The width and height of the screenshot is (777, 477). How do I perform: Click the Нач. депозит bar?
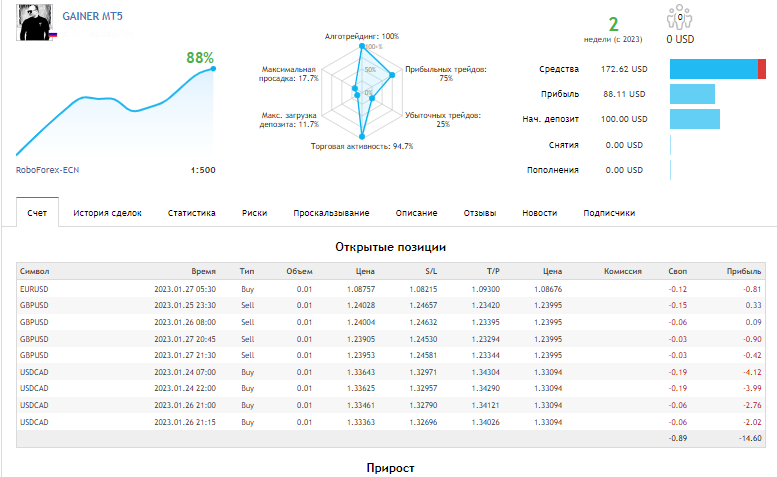pyautogui.click(x=695, y=119)
